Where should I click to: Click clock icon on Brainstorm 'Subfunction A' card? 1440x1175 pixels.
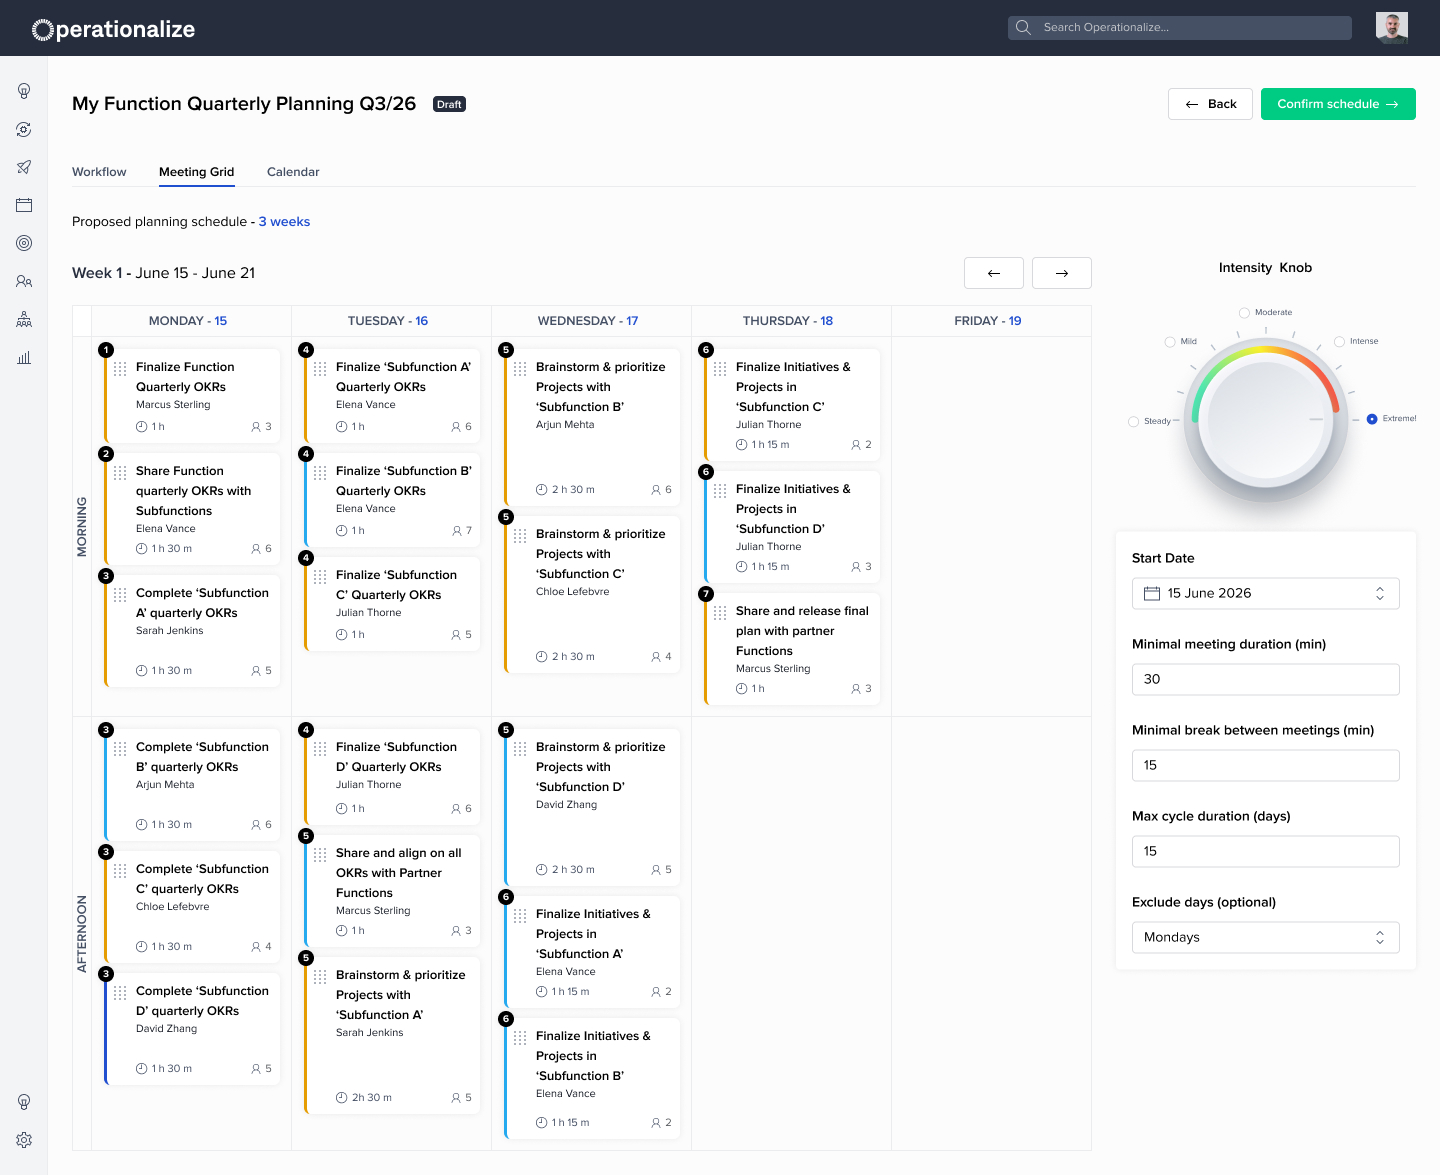click(x=342, y=1098)
